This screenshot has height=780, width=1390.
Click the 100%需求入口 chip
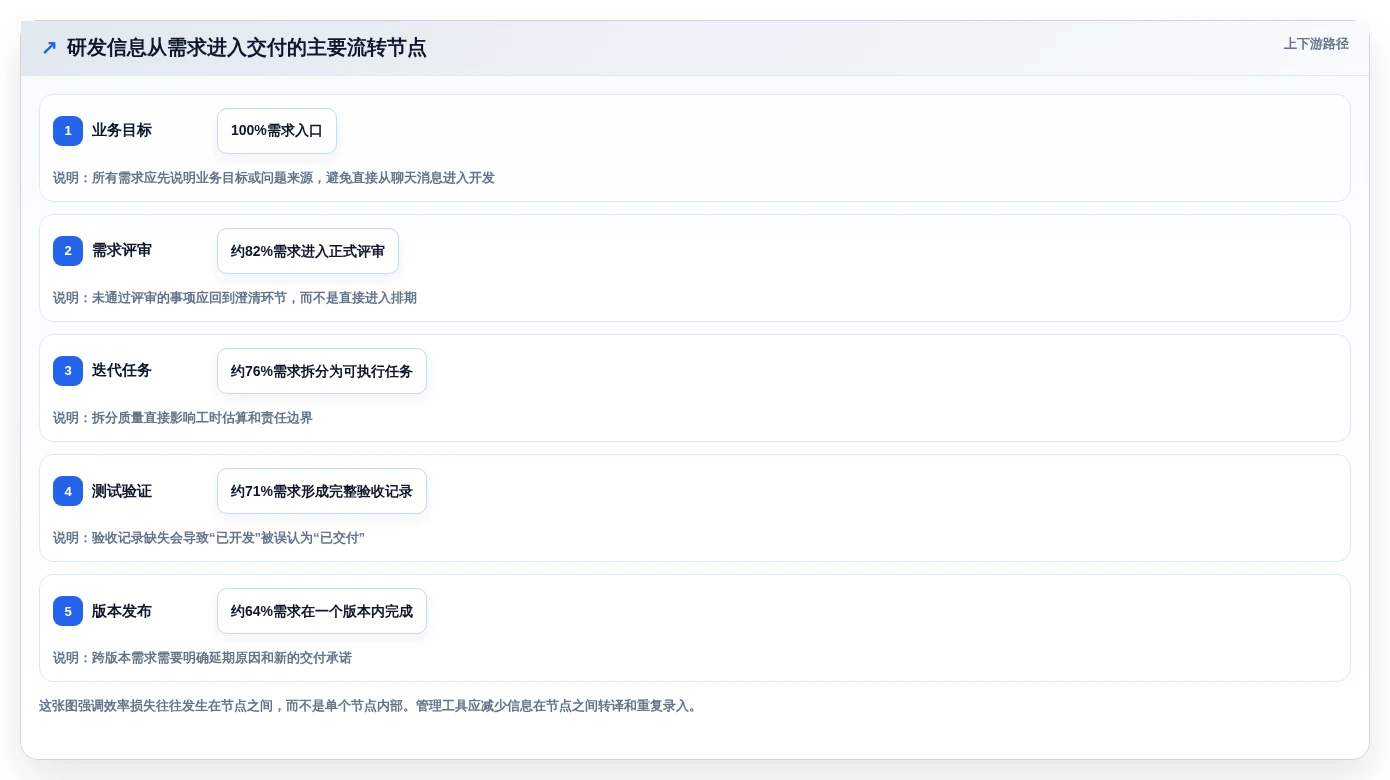click(277, 131)
